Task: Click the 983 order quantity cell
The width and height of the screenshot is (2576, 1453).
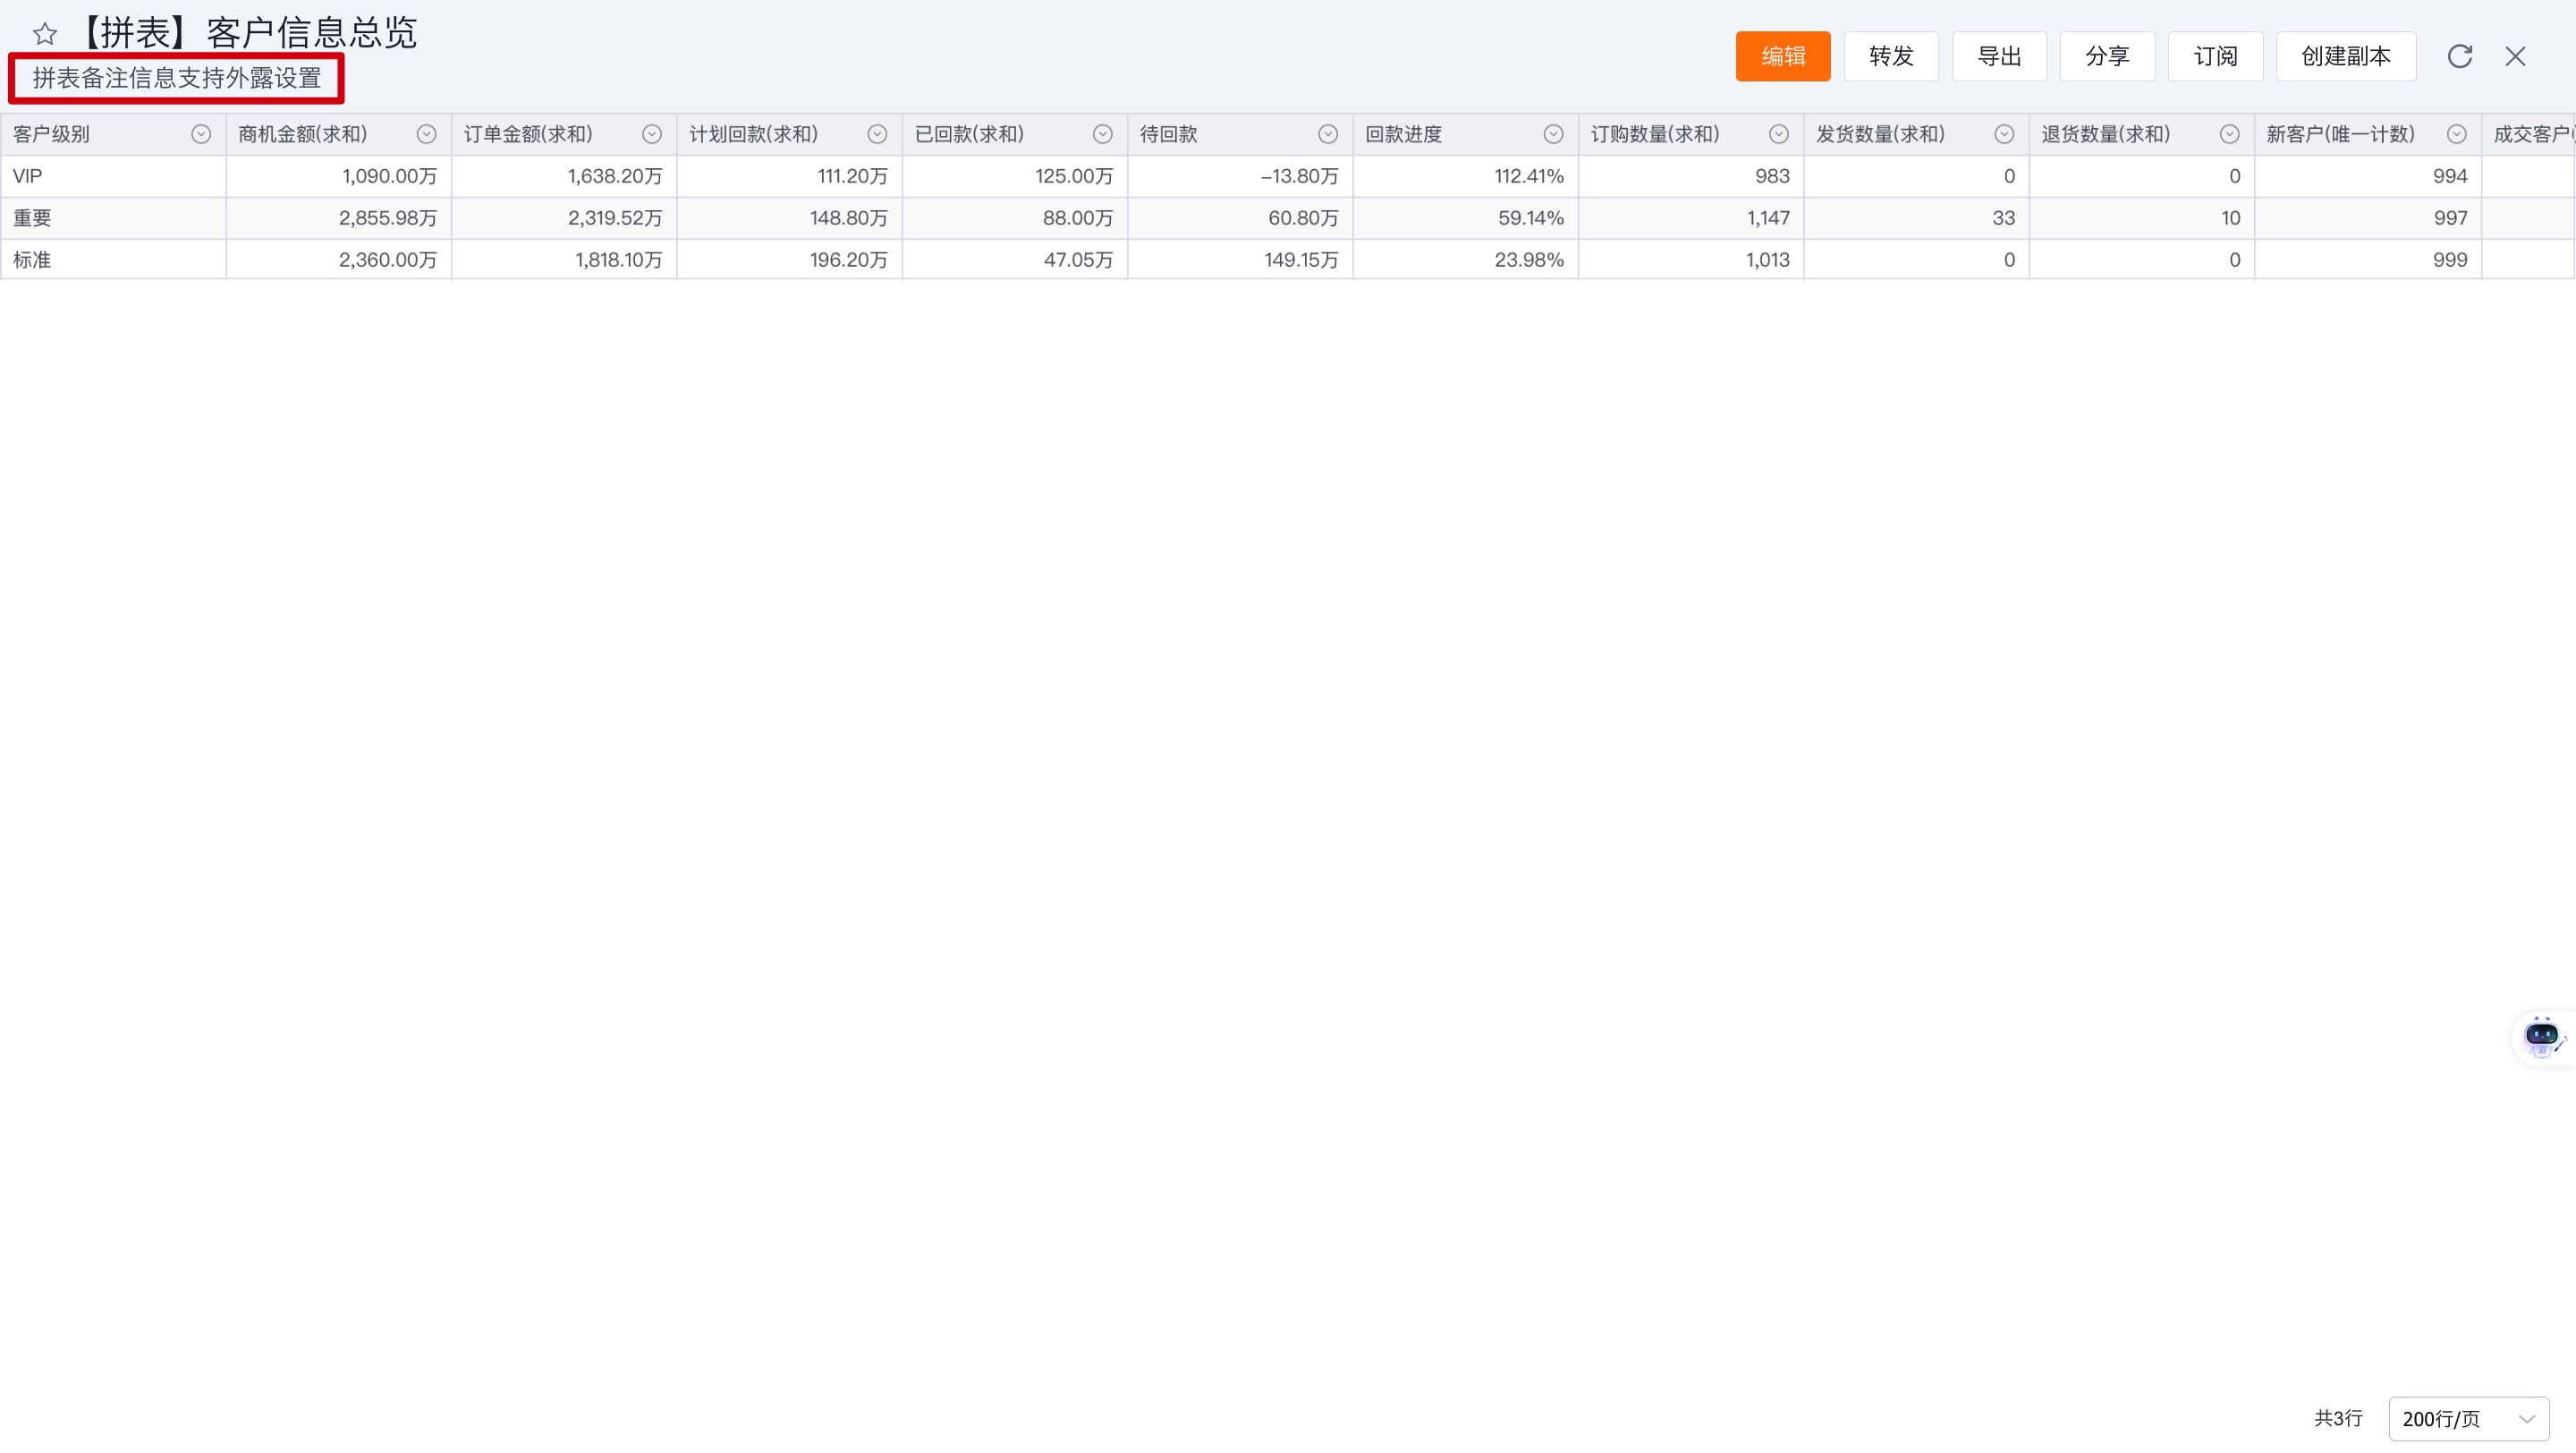Action: (1691, 176)
